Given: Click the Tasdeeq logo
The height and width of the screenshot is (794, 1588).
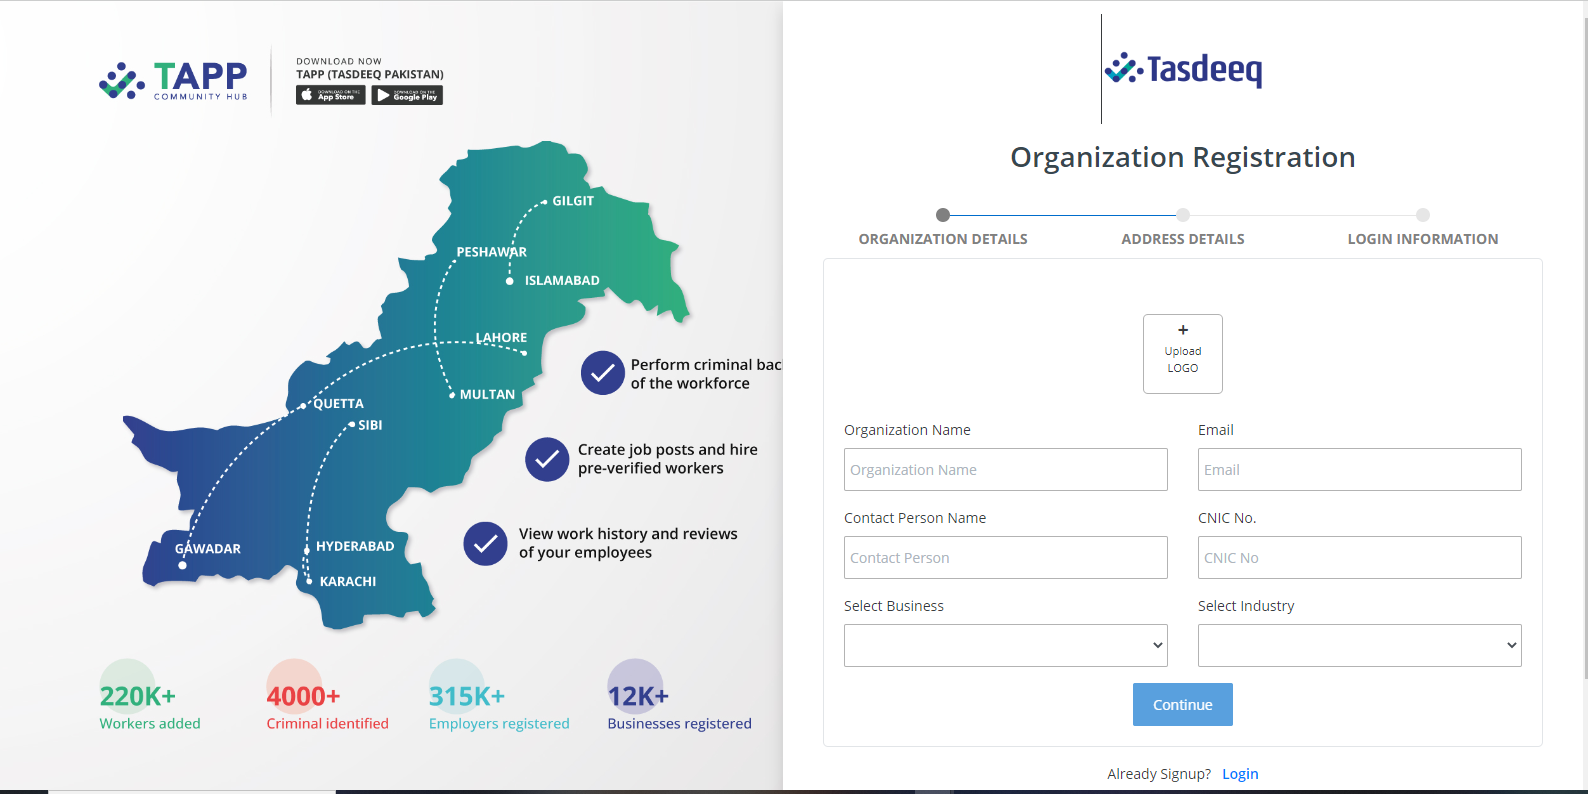Looking at the screenshot, I should click(1183, 69).
